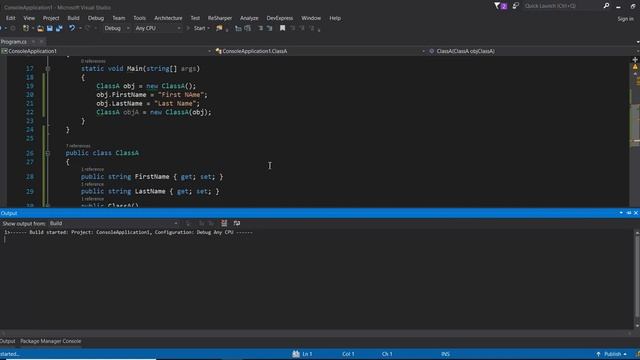Click the Build started output line
The image size is (640, 360).
(x=129, y=232)
